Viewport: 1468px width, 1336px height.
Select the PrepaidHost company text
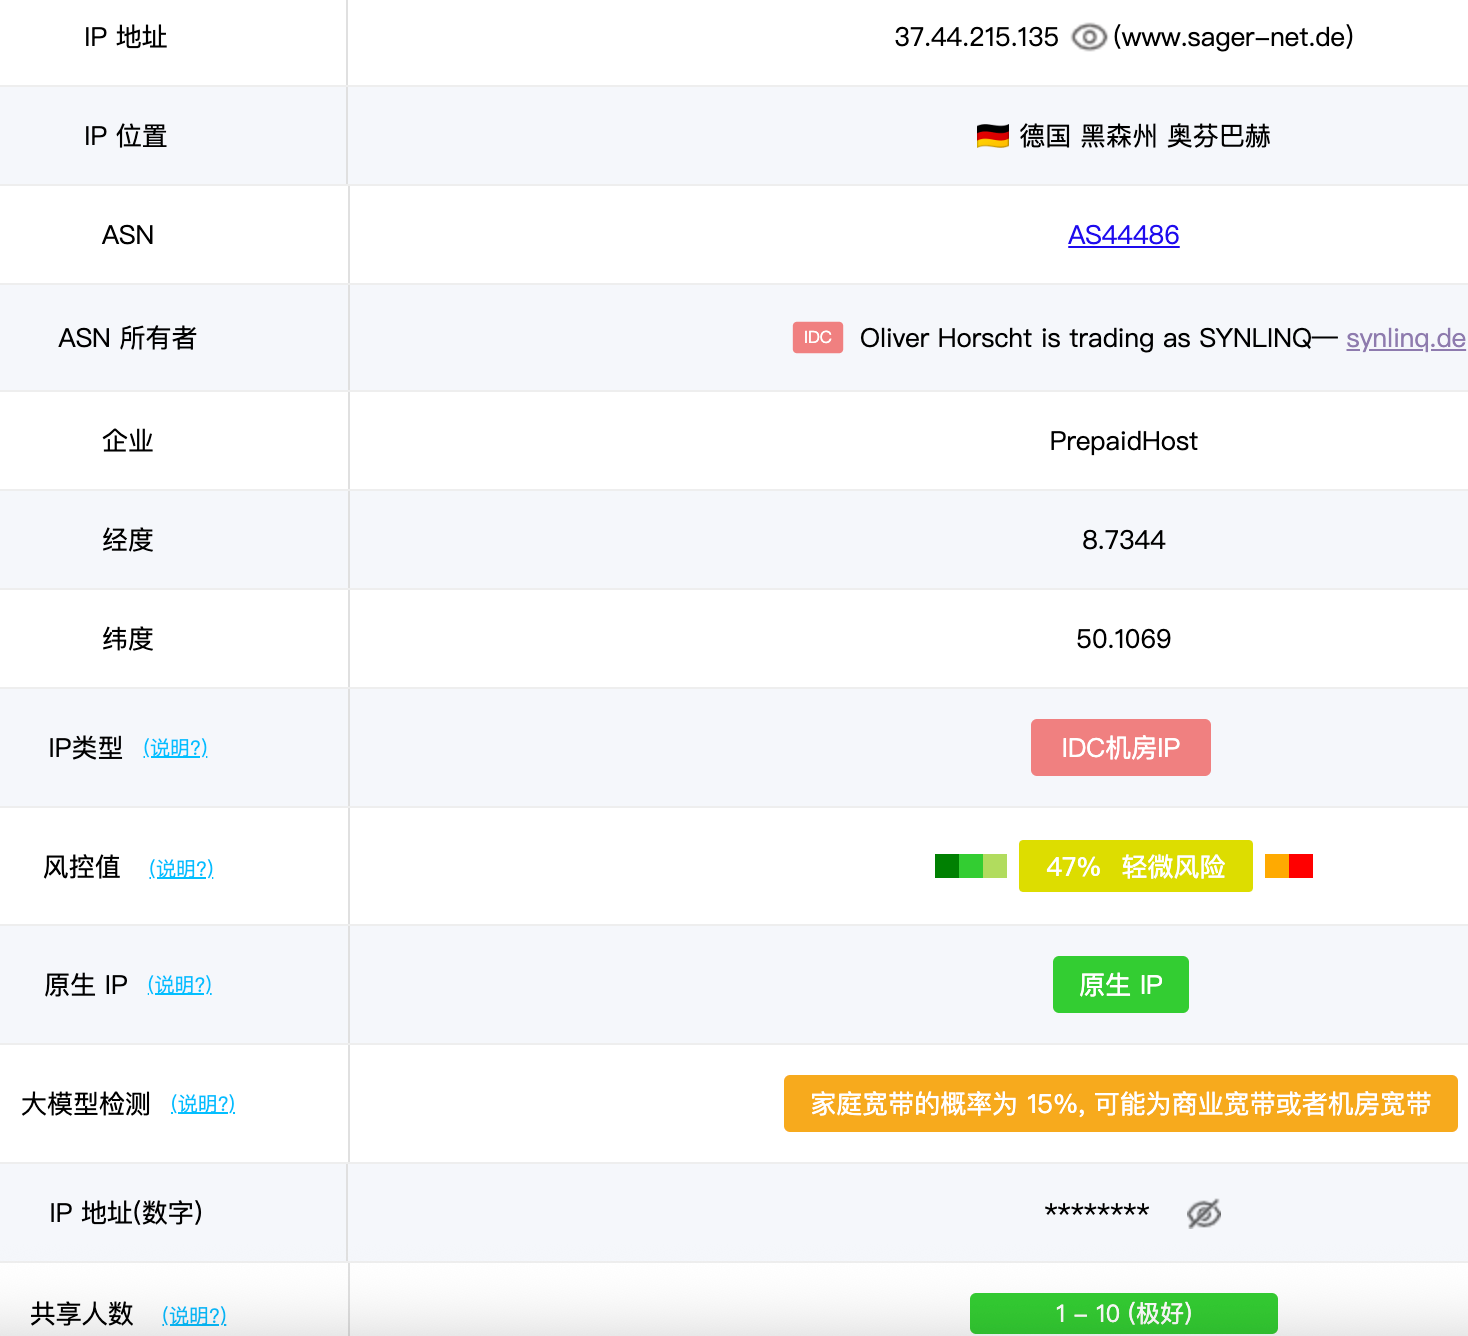[1123, 441]
